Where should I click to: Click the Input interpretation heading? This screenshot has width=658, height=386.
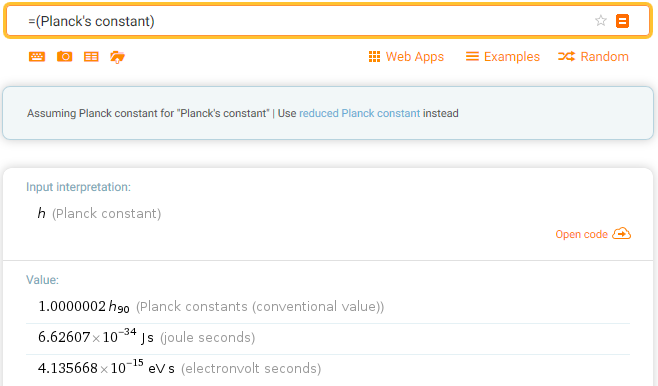(78, 187)
